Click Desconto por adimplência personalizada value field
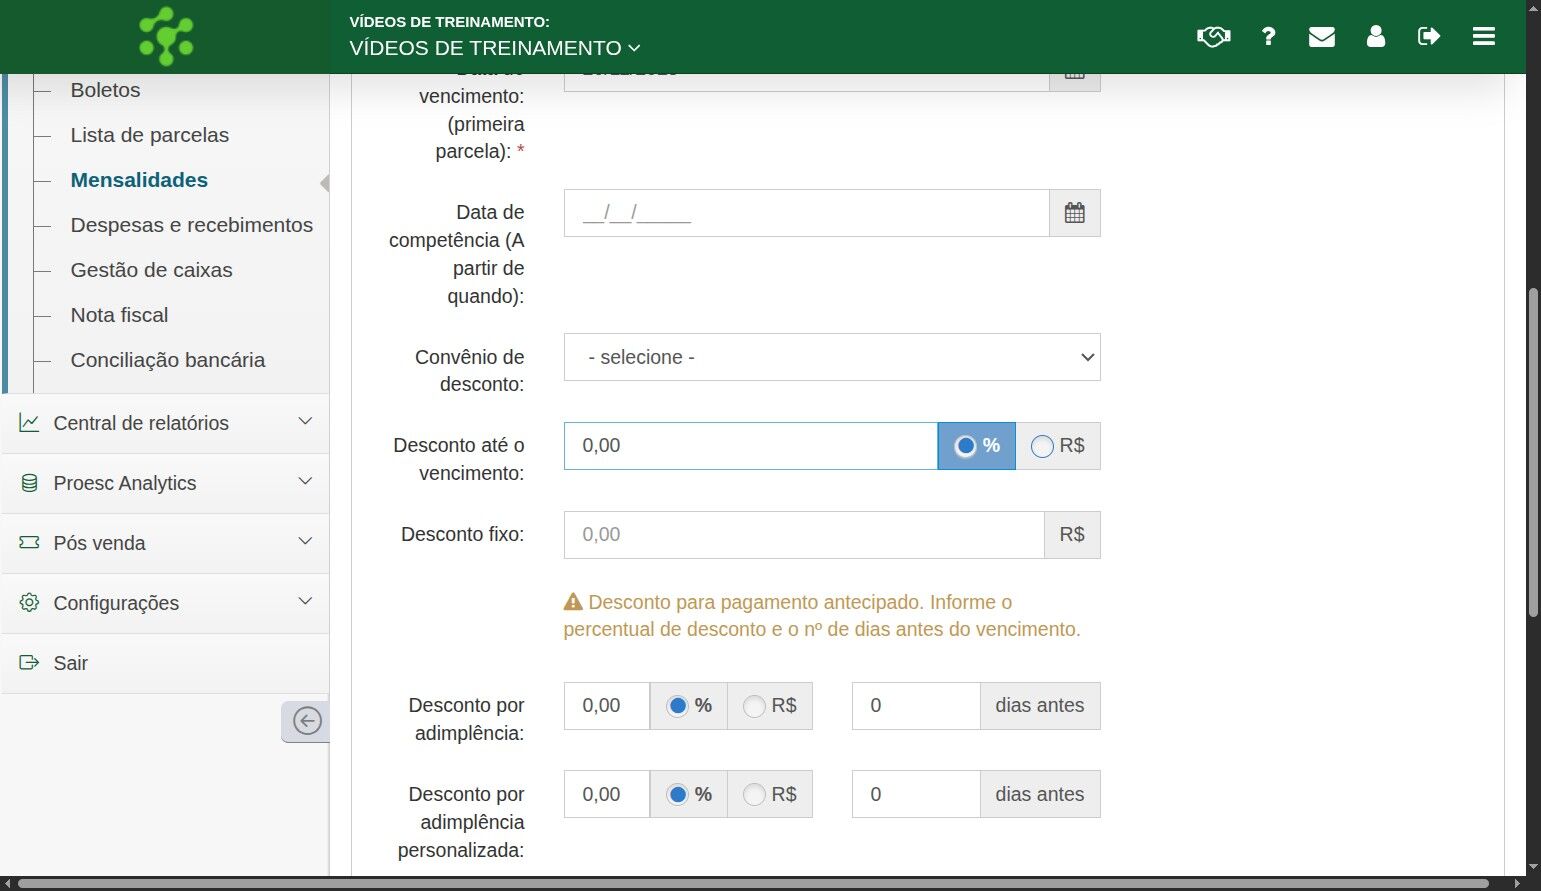This screenshot has width=1541, height=891. (607, 794)
